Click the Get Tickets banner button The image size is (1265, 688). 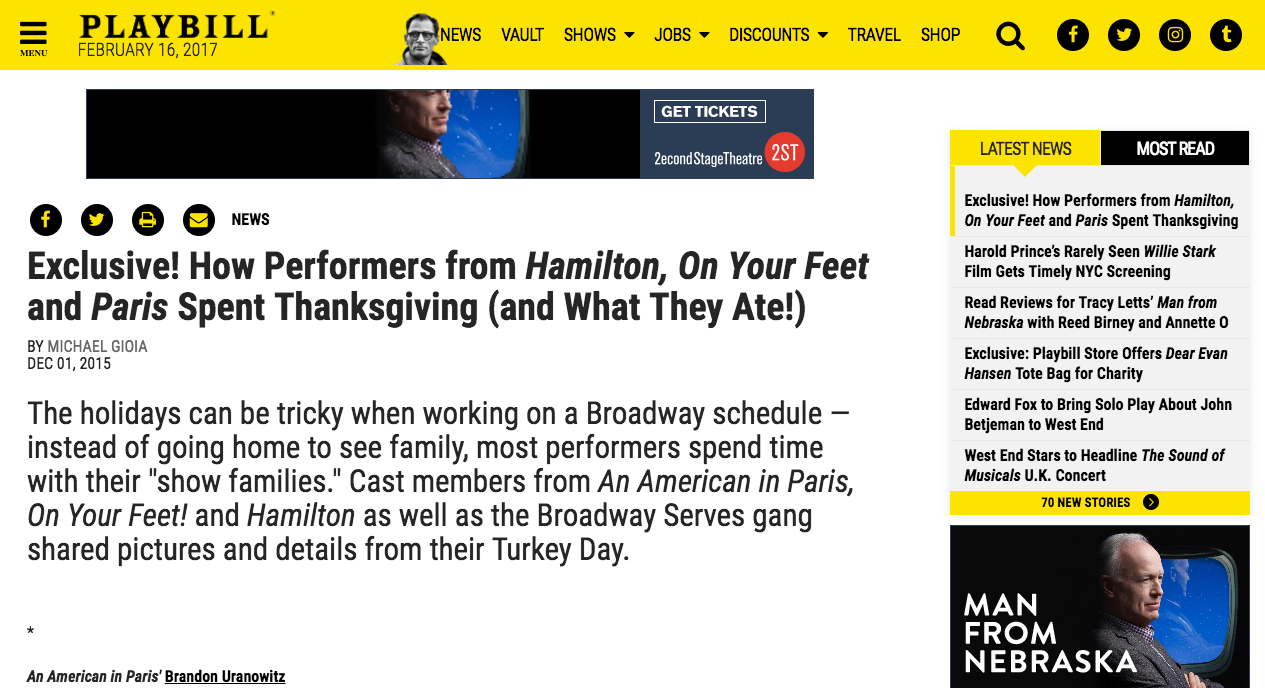click(x=709, y=112)
